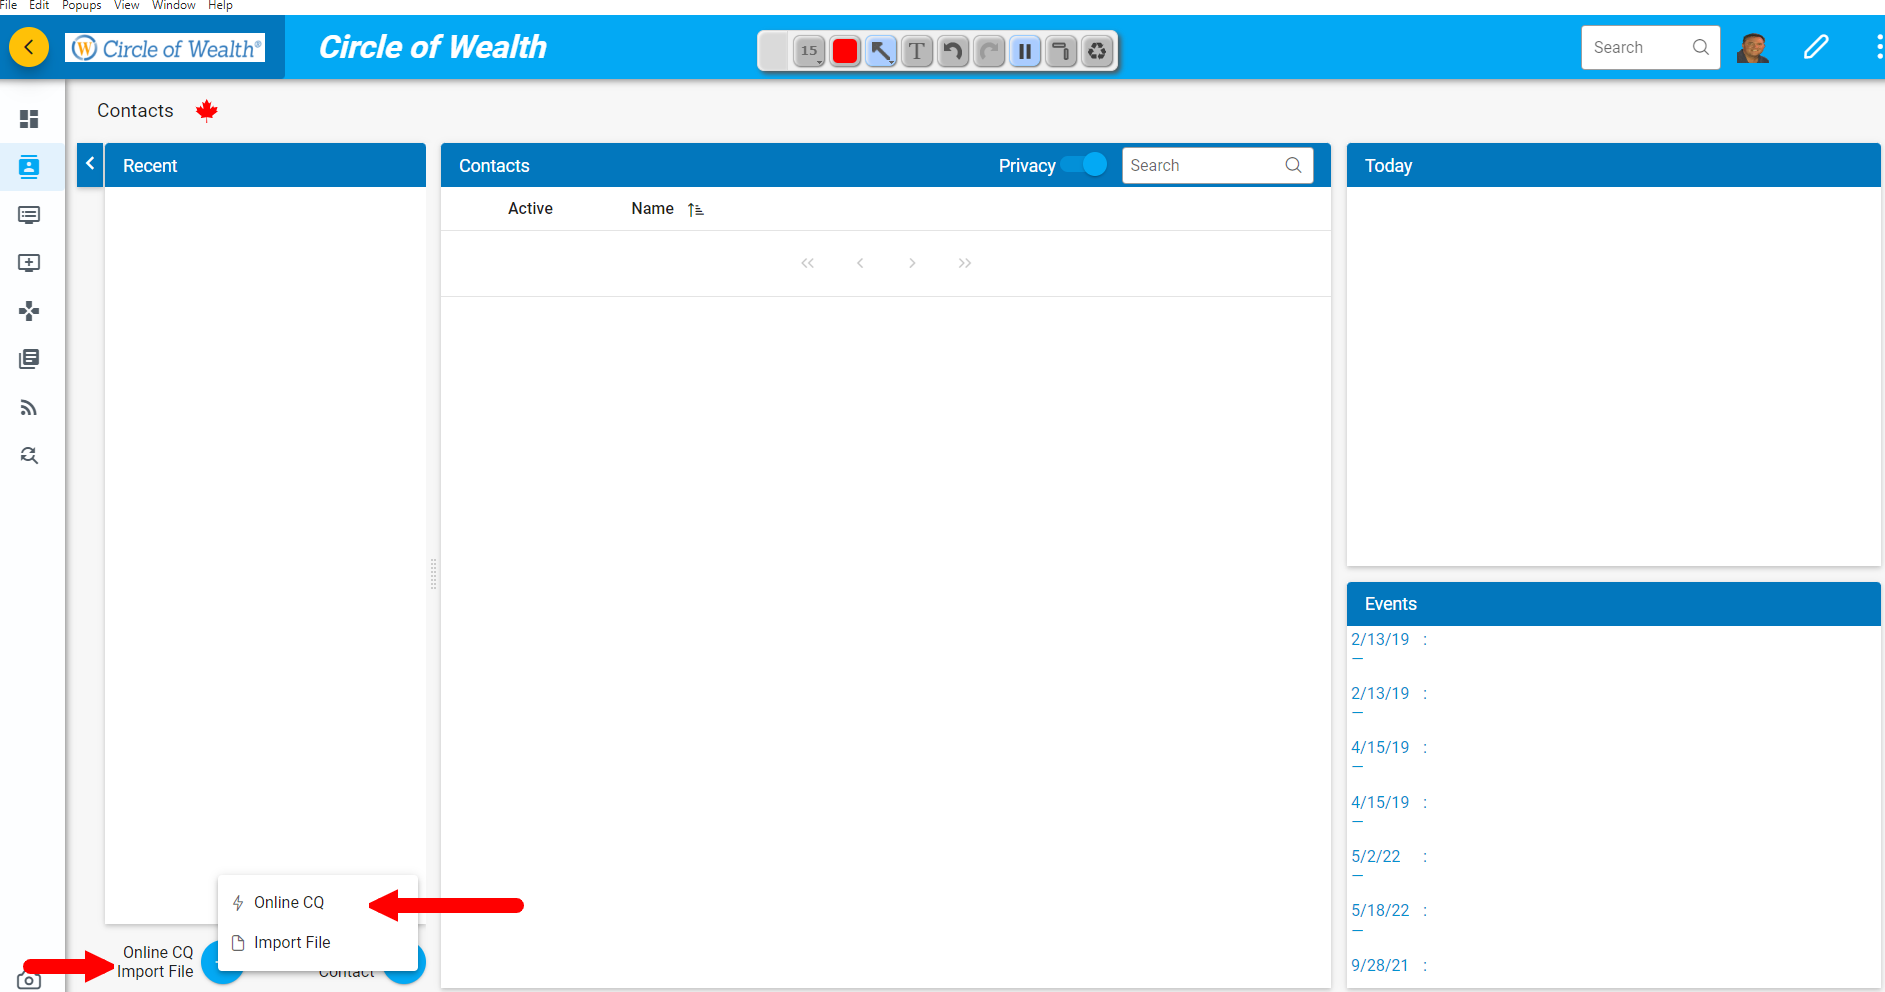Click the top bar search magnifier icon
Image resolution: width=1885 pixels, height=992 pixels.
[1700, 47]
